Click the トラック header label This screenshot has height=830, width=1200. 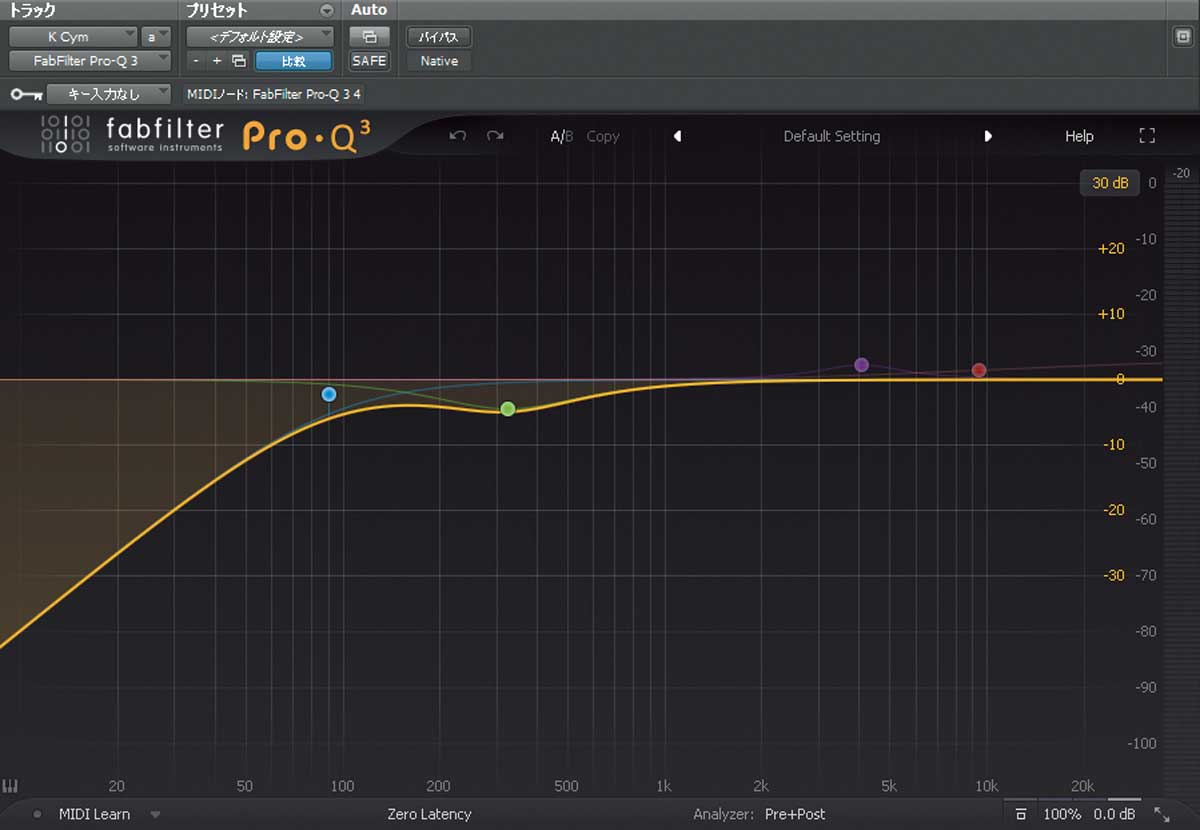33,10
